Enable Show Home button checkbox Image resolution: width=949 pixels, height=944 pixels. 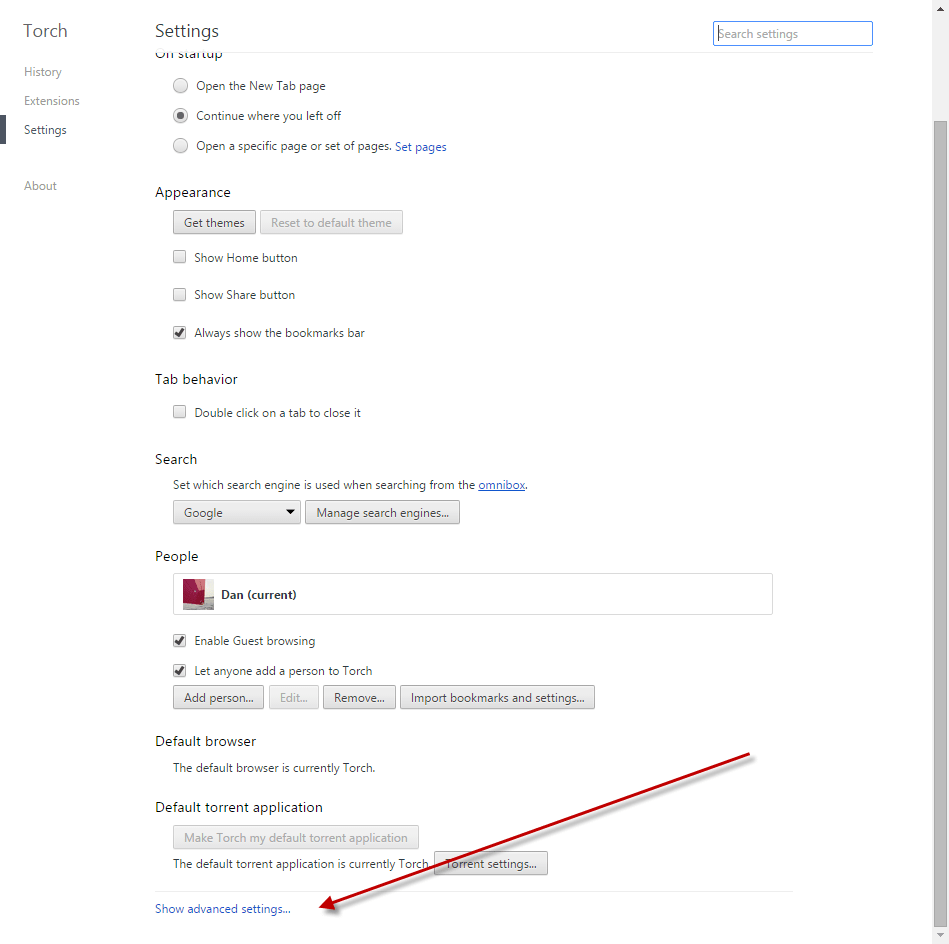179,257
